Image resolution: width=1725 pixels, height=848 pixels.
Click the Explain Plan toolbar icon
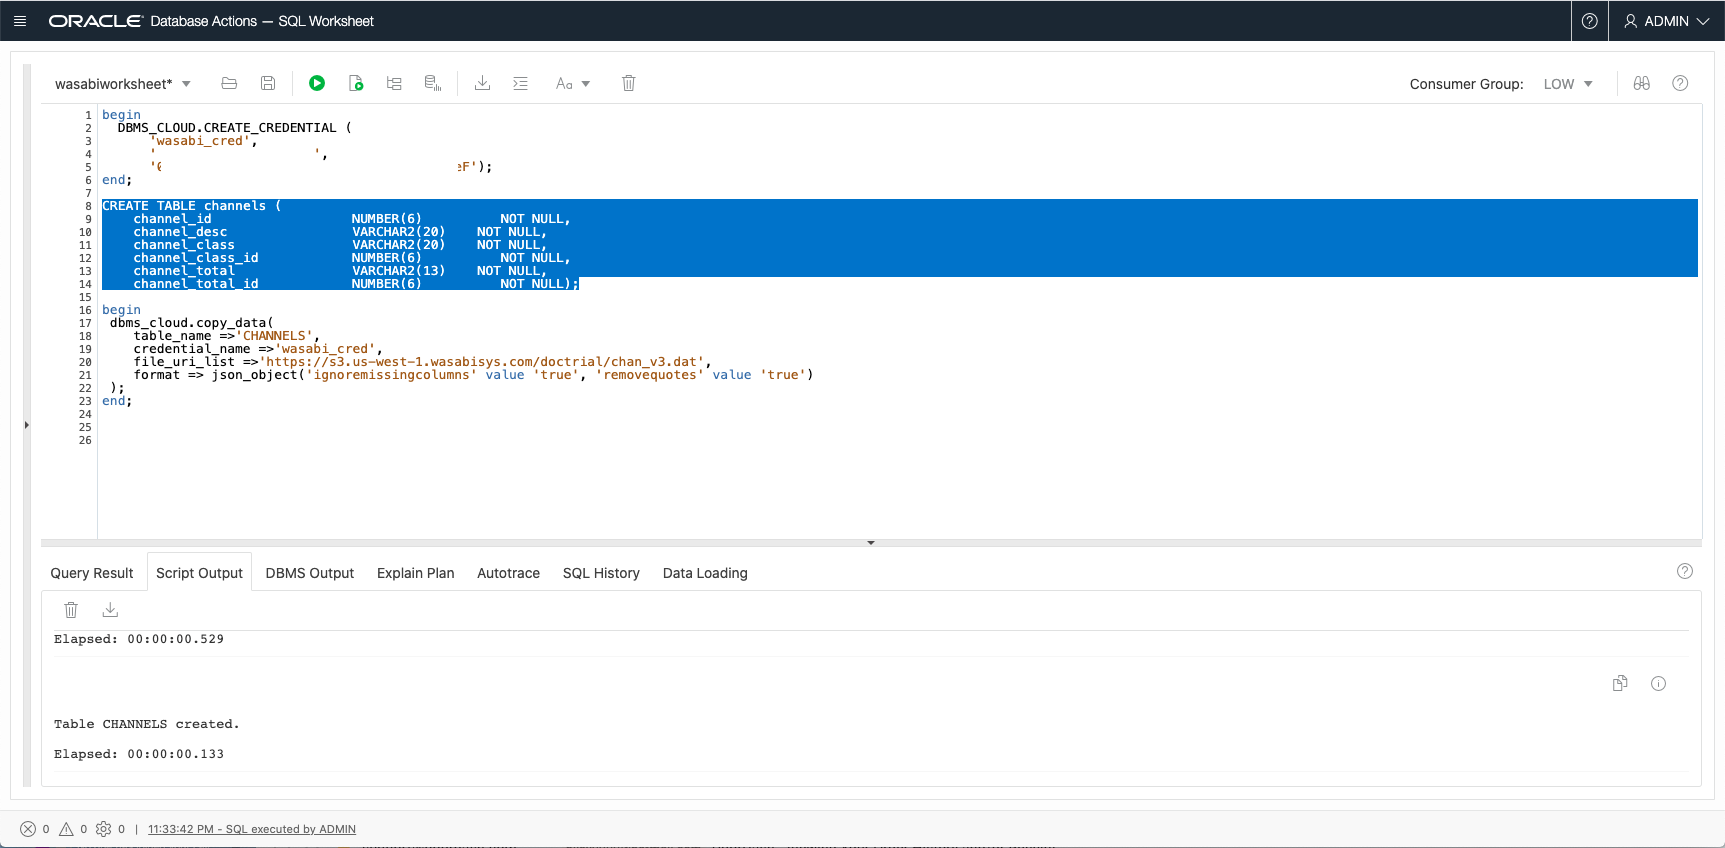[x=394, y=83]
